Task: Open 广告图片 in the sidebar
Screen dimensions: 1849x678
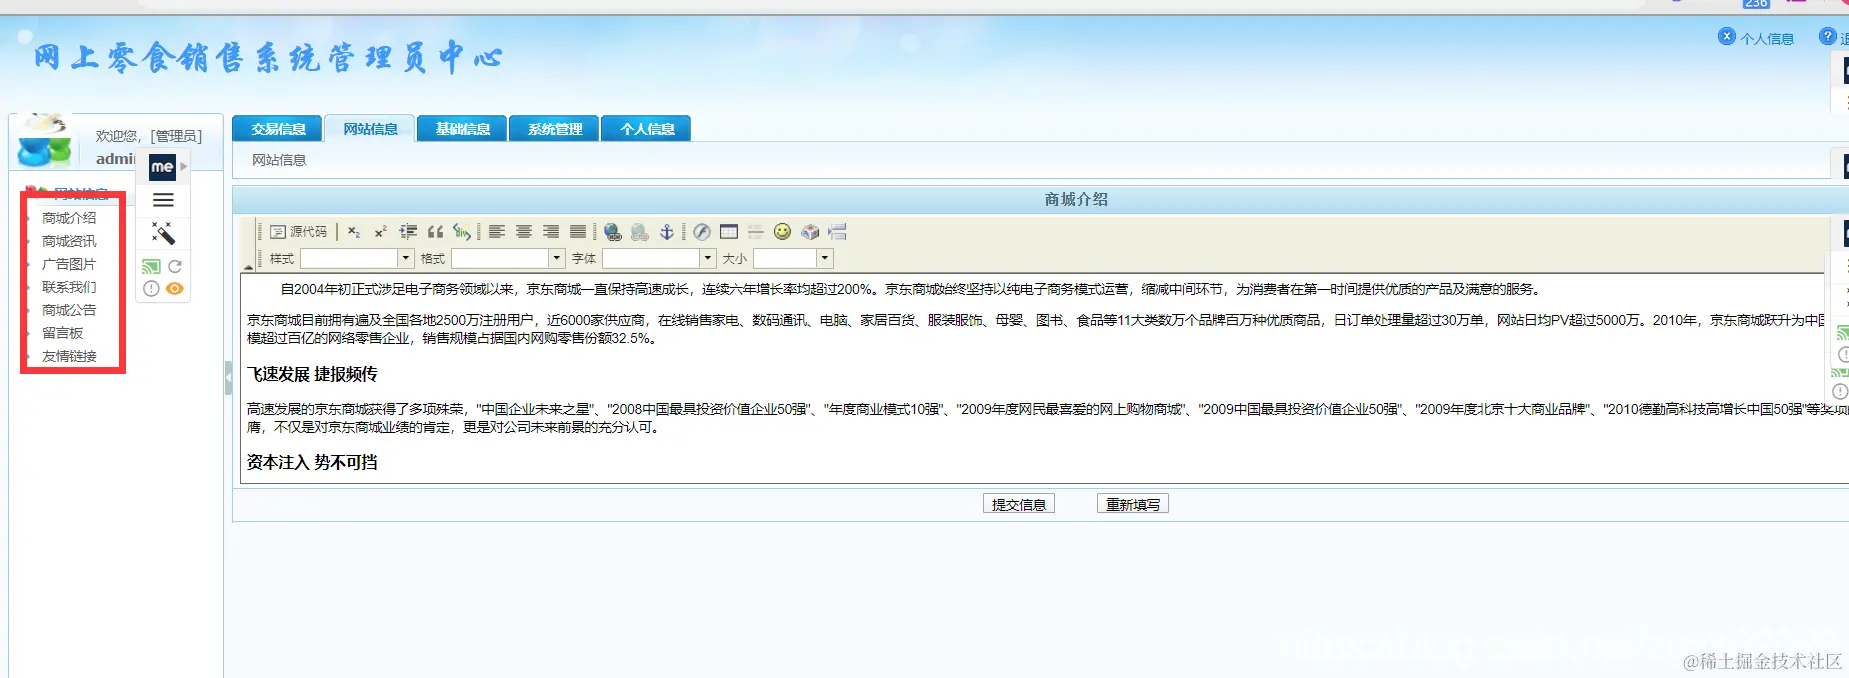Action: (69, 264)
